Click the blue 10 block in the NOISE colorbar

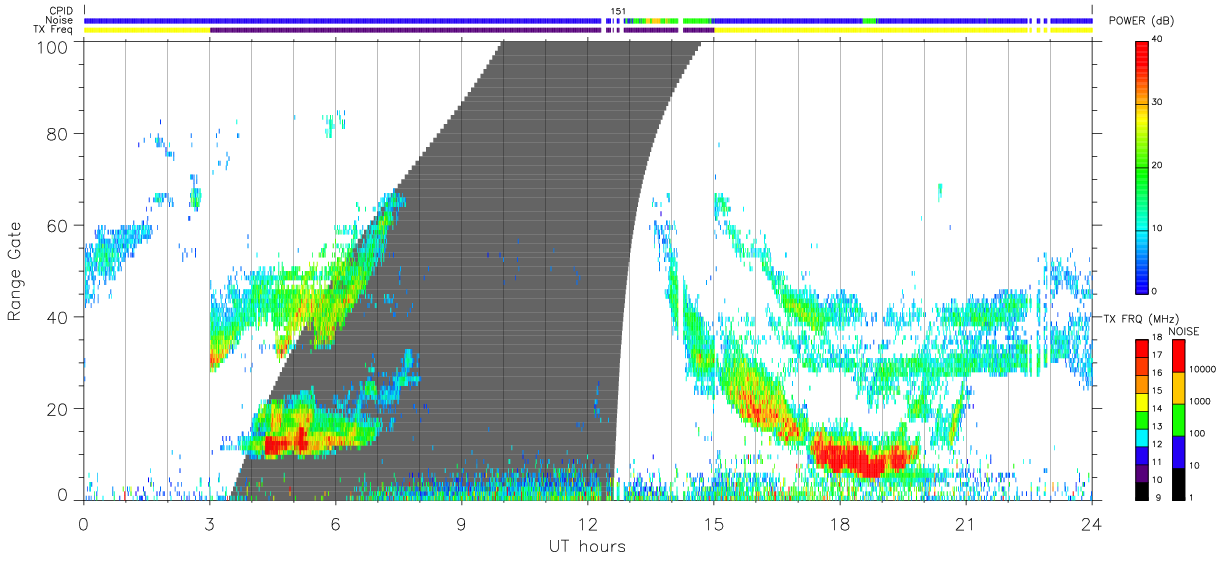(x=1179, y=452)
